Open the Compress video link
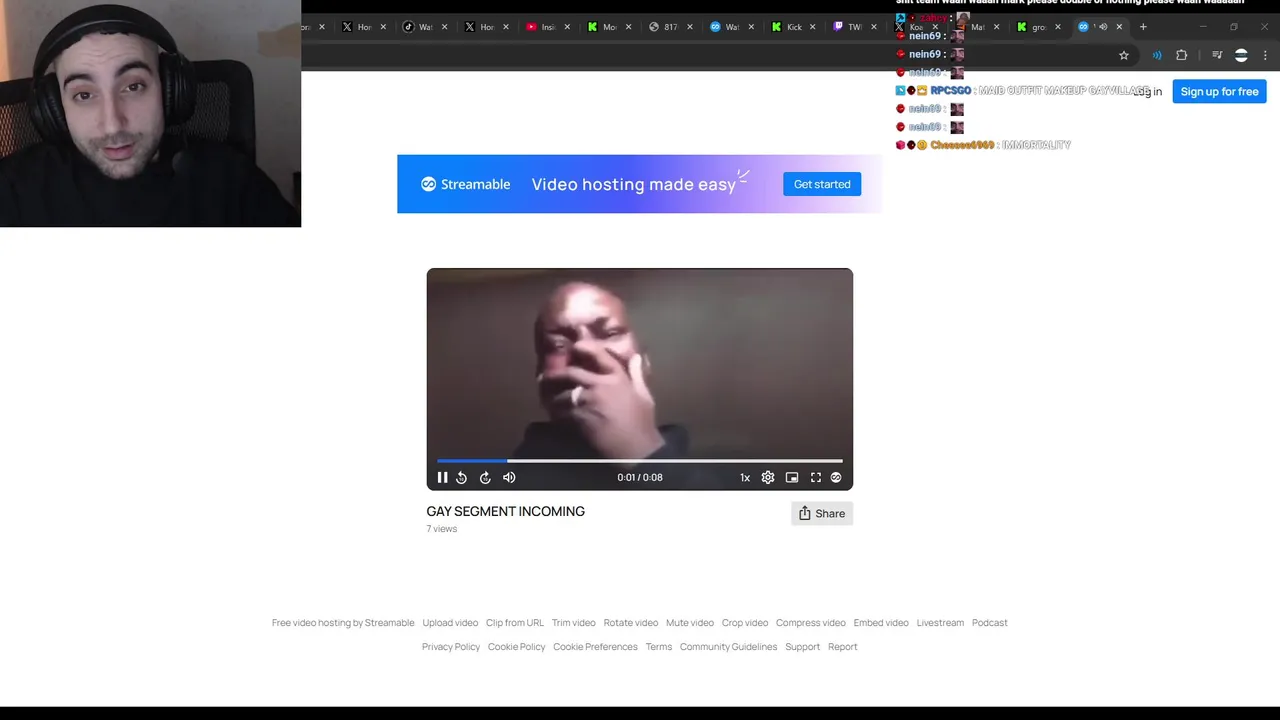This screenshot has height=720, width=1280. tap(811, 623)
